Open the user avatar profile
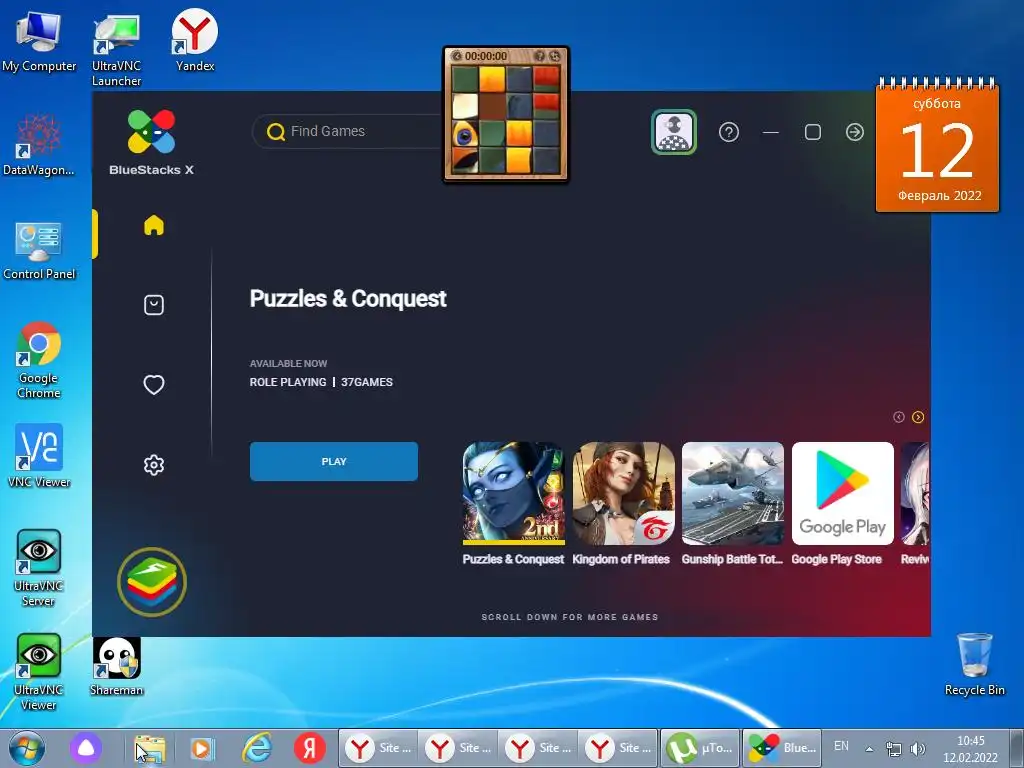The height and width of the screenshot is (768, 1024). pyautogui.click(x=674, y=132)
